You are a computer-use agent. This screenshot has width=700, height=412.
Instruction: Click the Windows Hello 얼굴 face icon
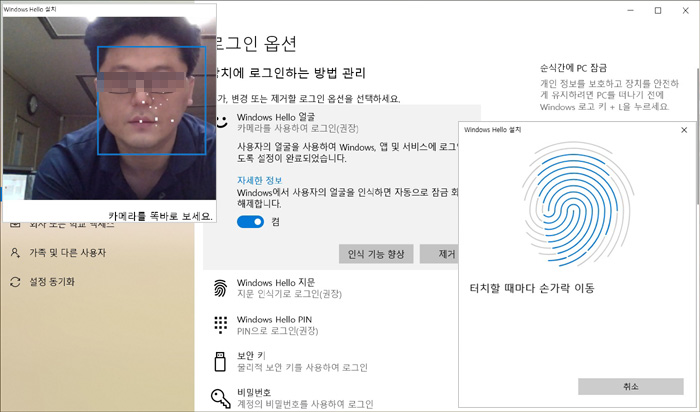(x=220, y=123)
